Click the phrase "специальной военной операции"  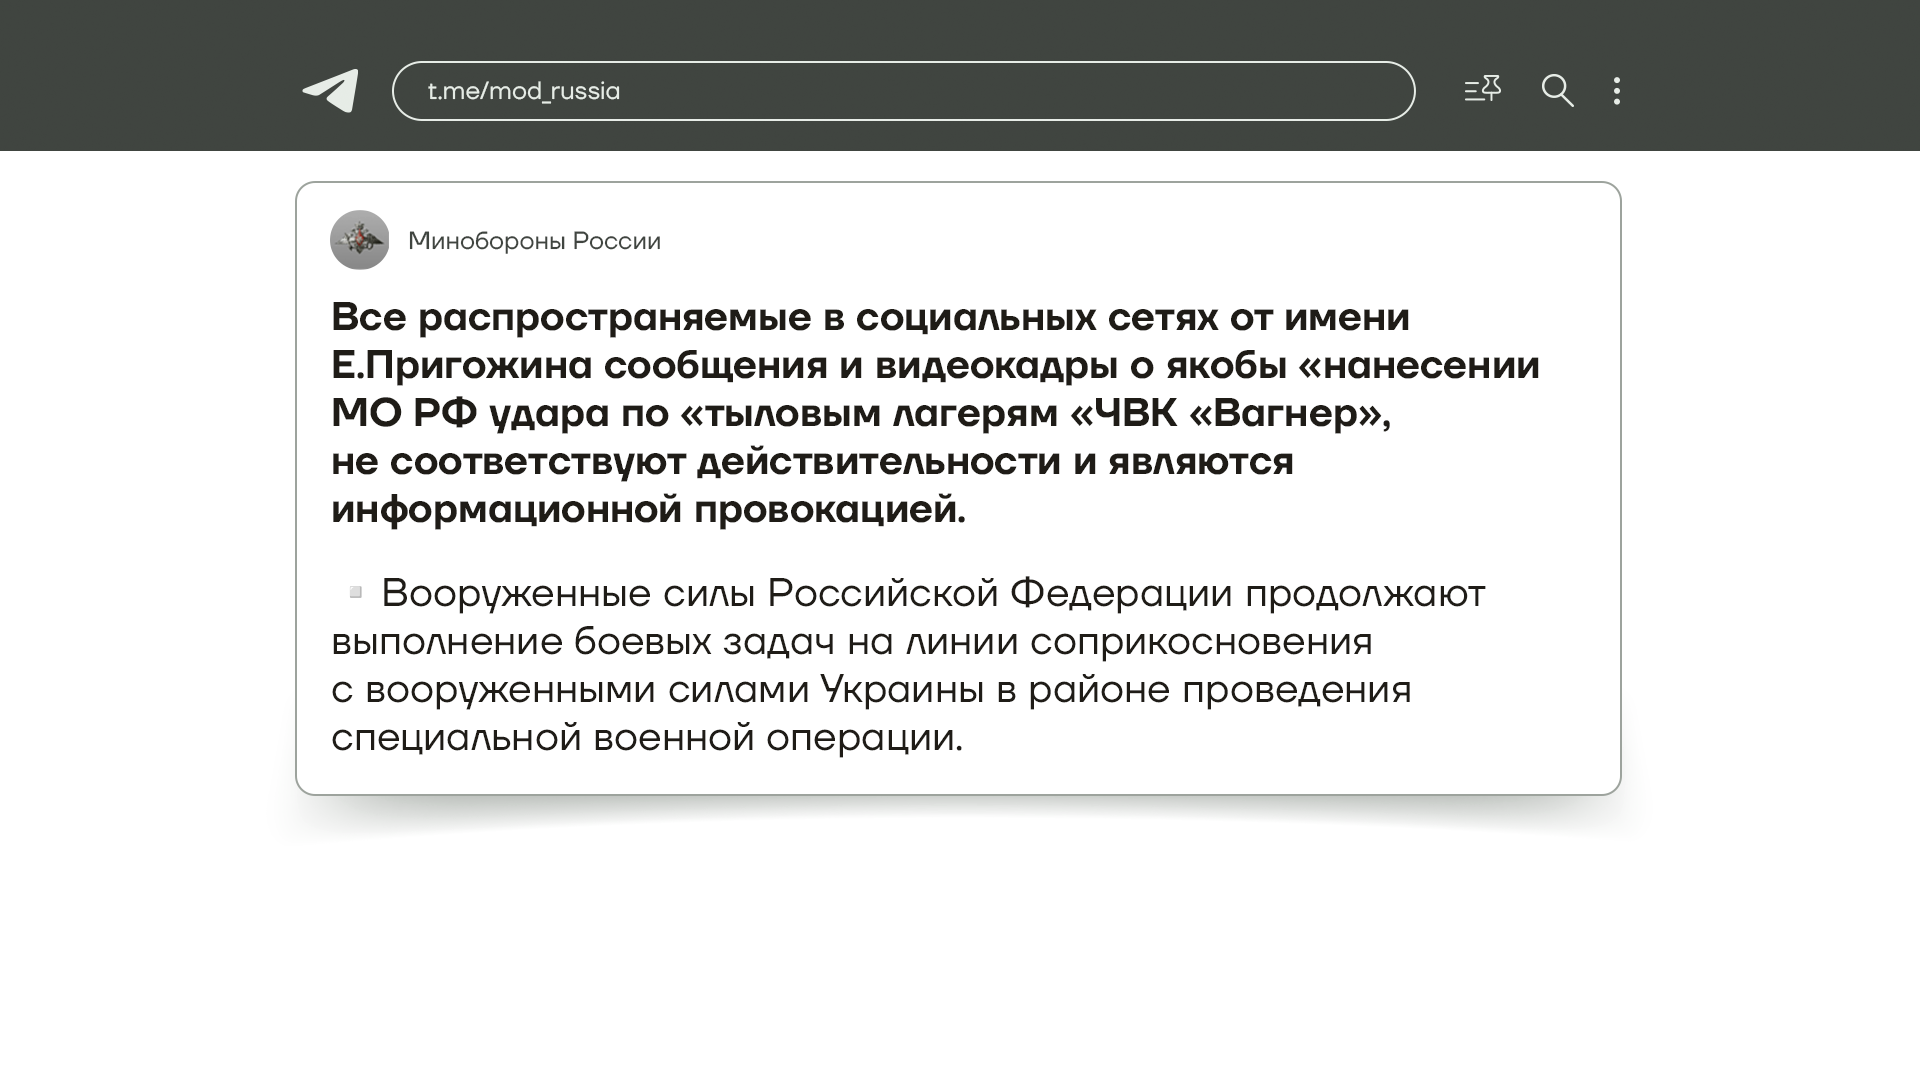click(646, 737)
